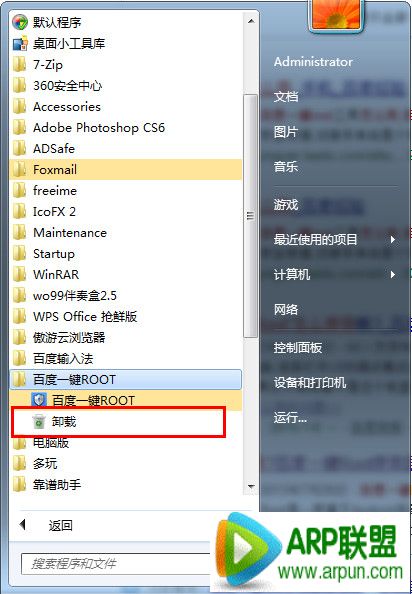Collapse the 百度一键ROOT folder
Viewport: 412px width, 594px height.
(126, 380)
